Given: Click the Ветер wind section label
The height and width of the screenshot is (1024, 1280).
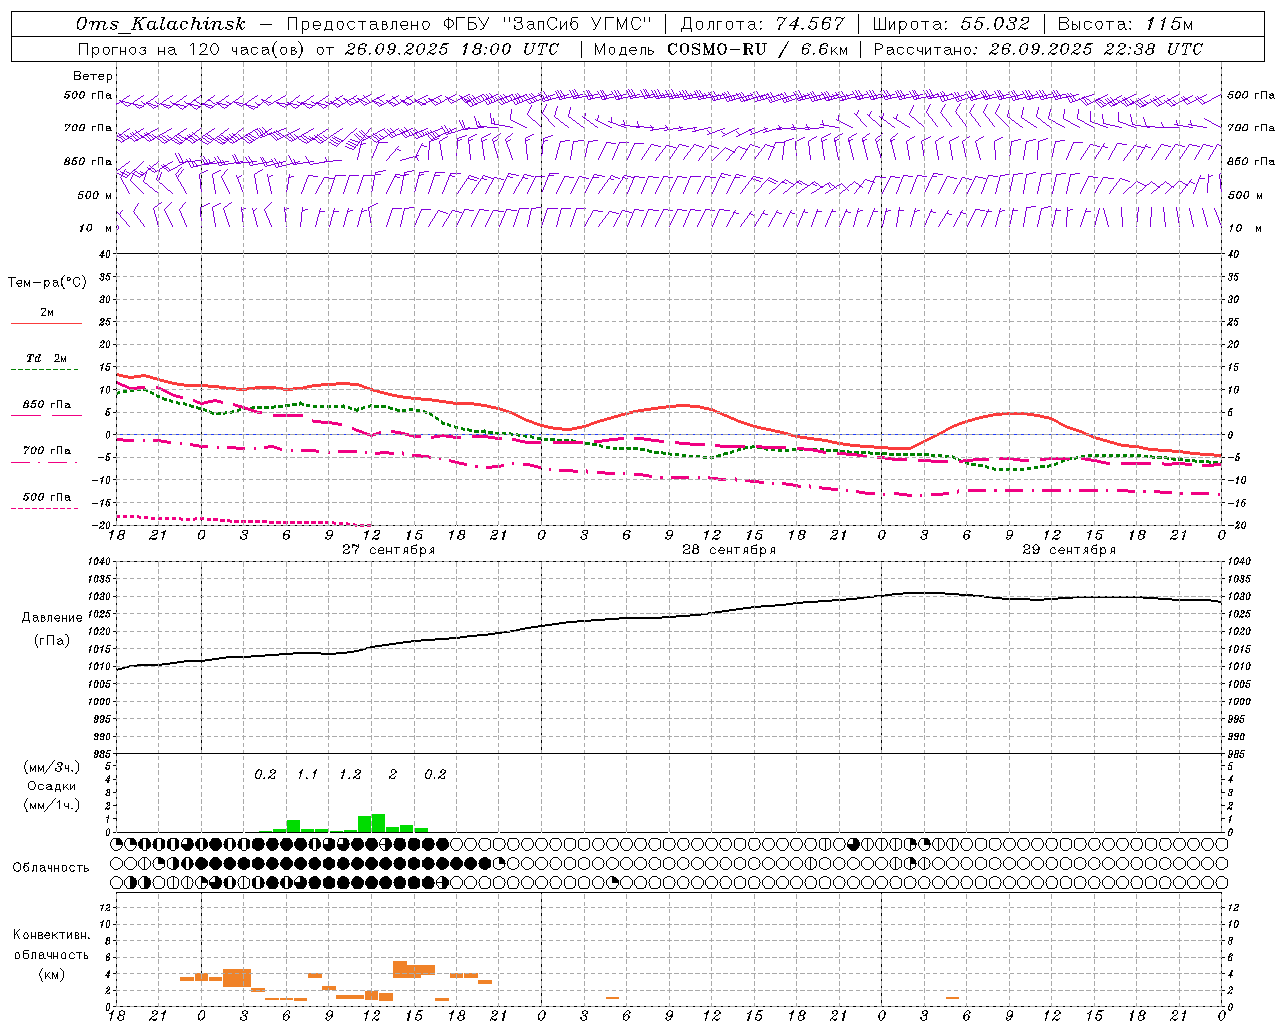Looking at the screenshot, I should [x=92, y=76].
